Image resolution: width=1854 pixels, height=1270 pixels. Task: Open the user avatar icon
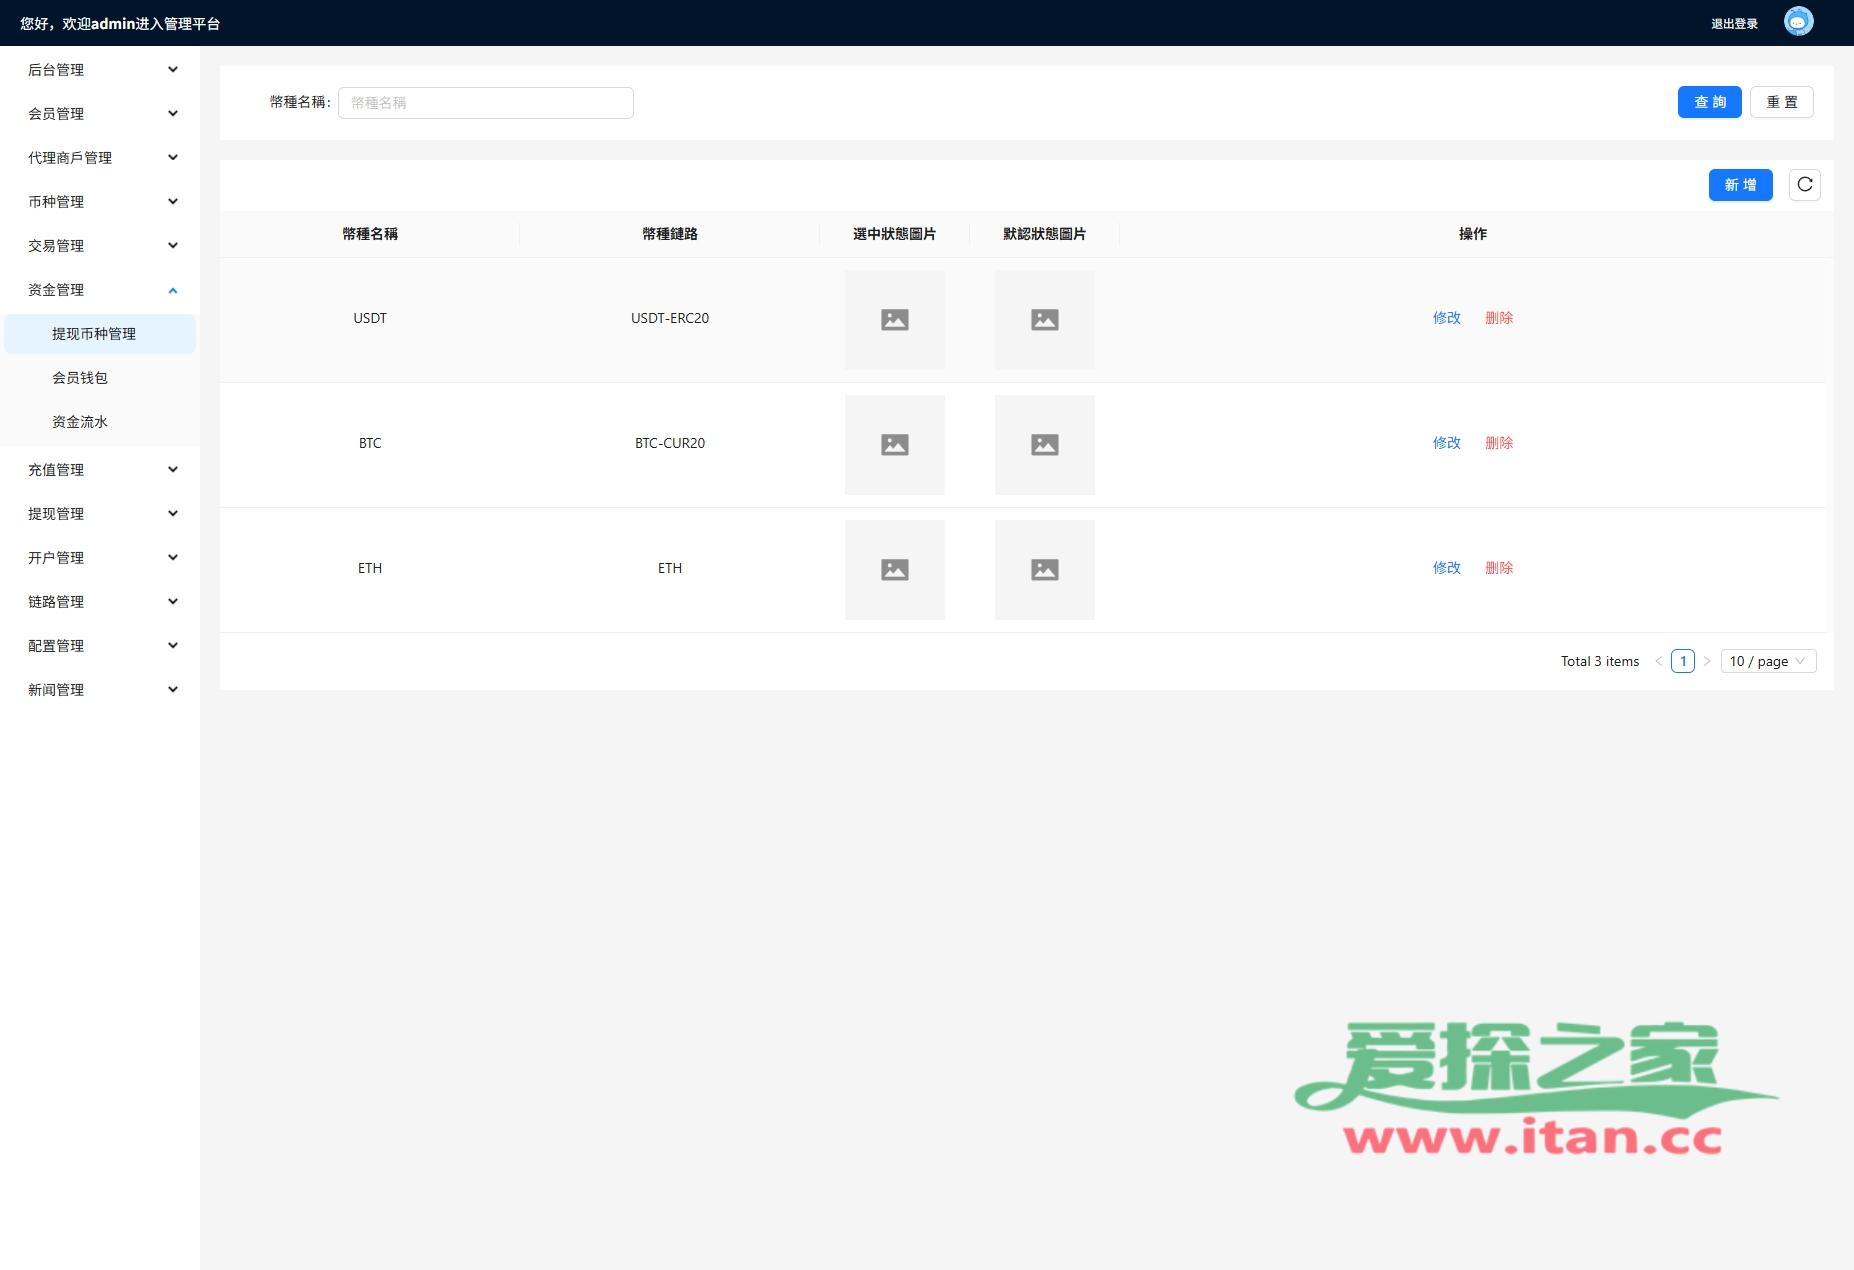click(x=1798, y=22)
